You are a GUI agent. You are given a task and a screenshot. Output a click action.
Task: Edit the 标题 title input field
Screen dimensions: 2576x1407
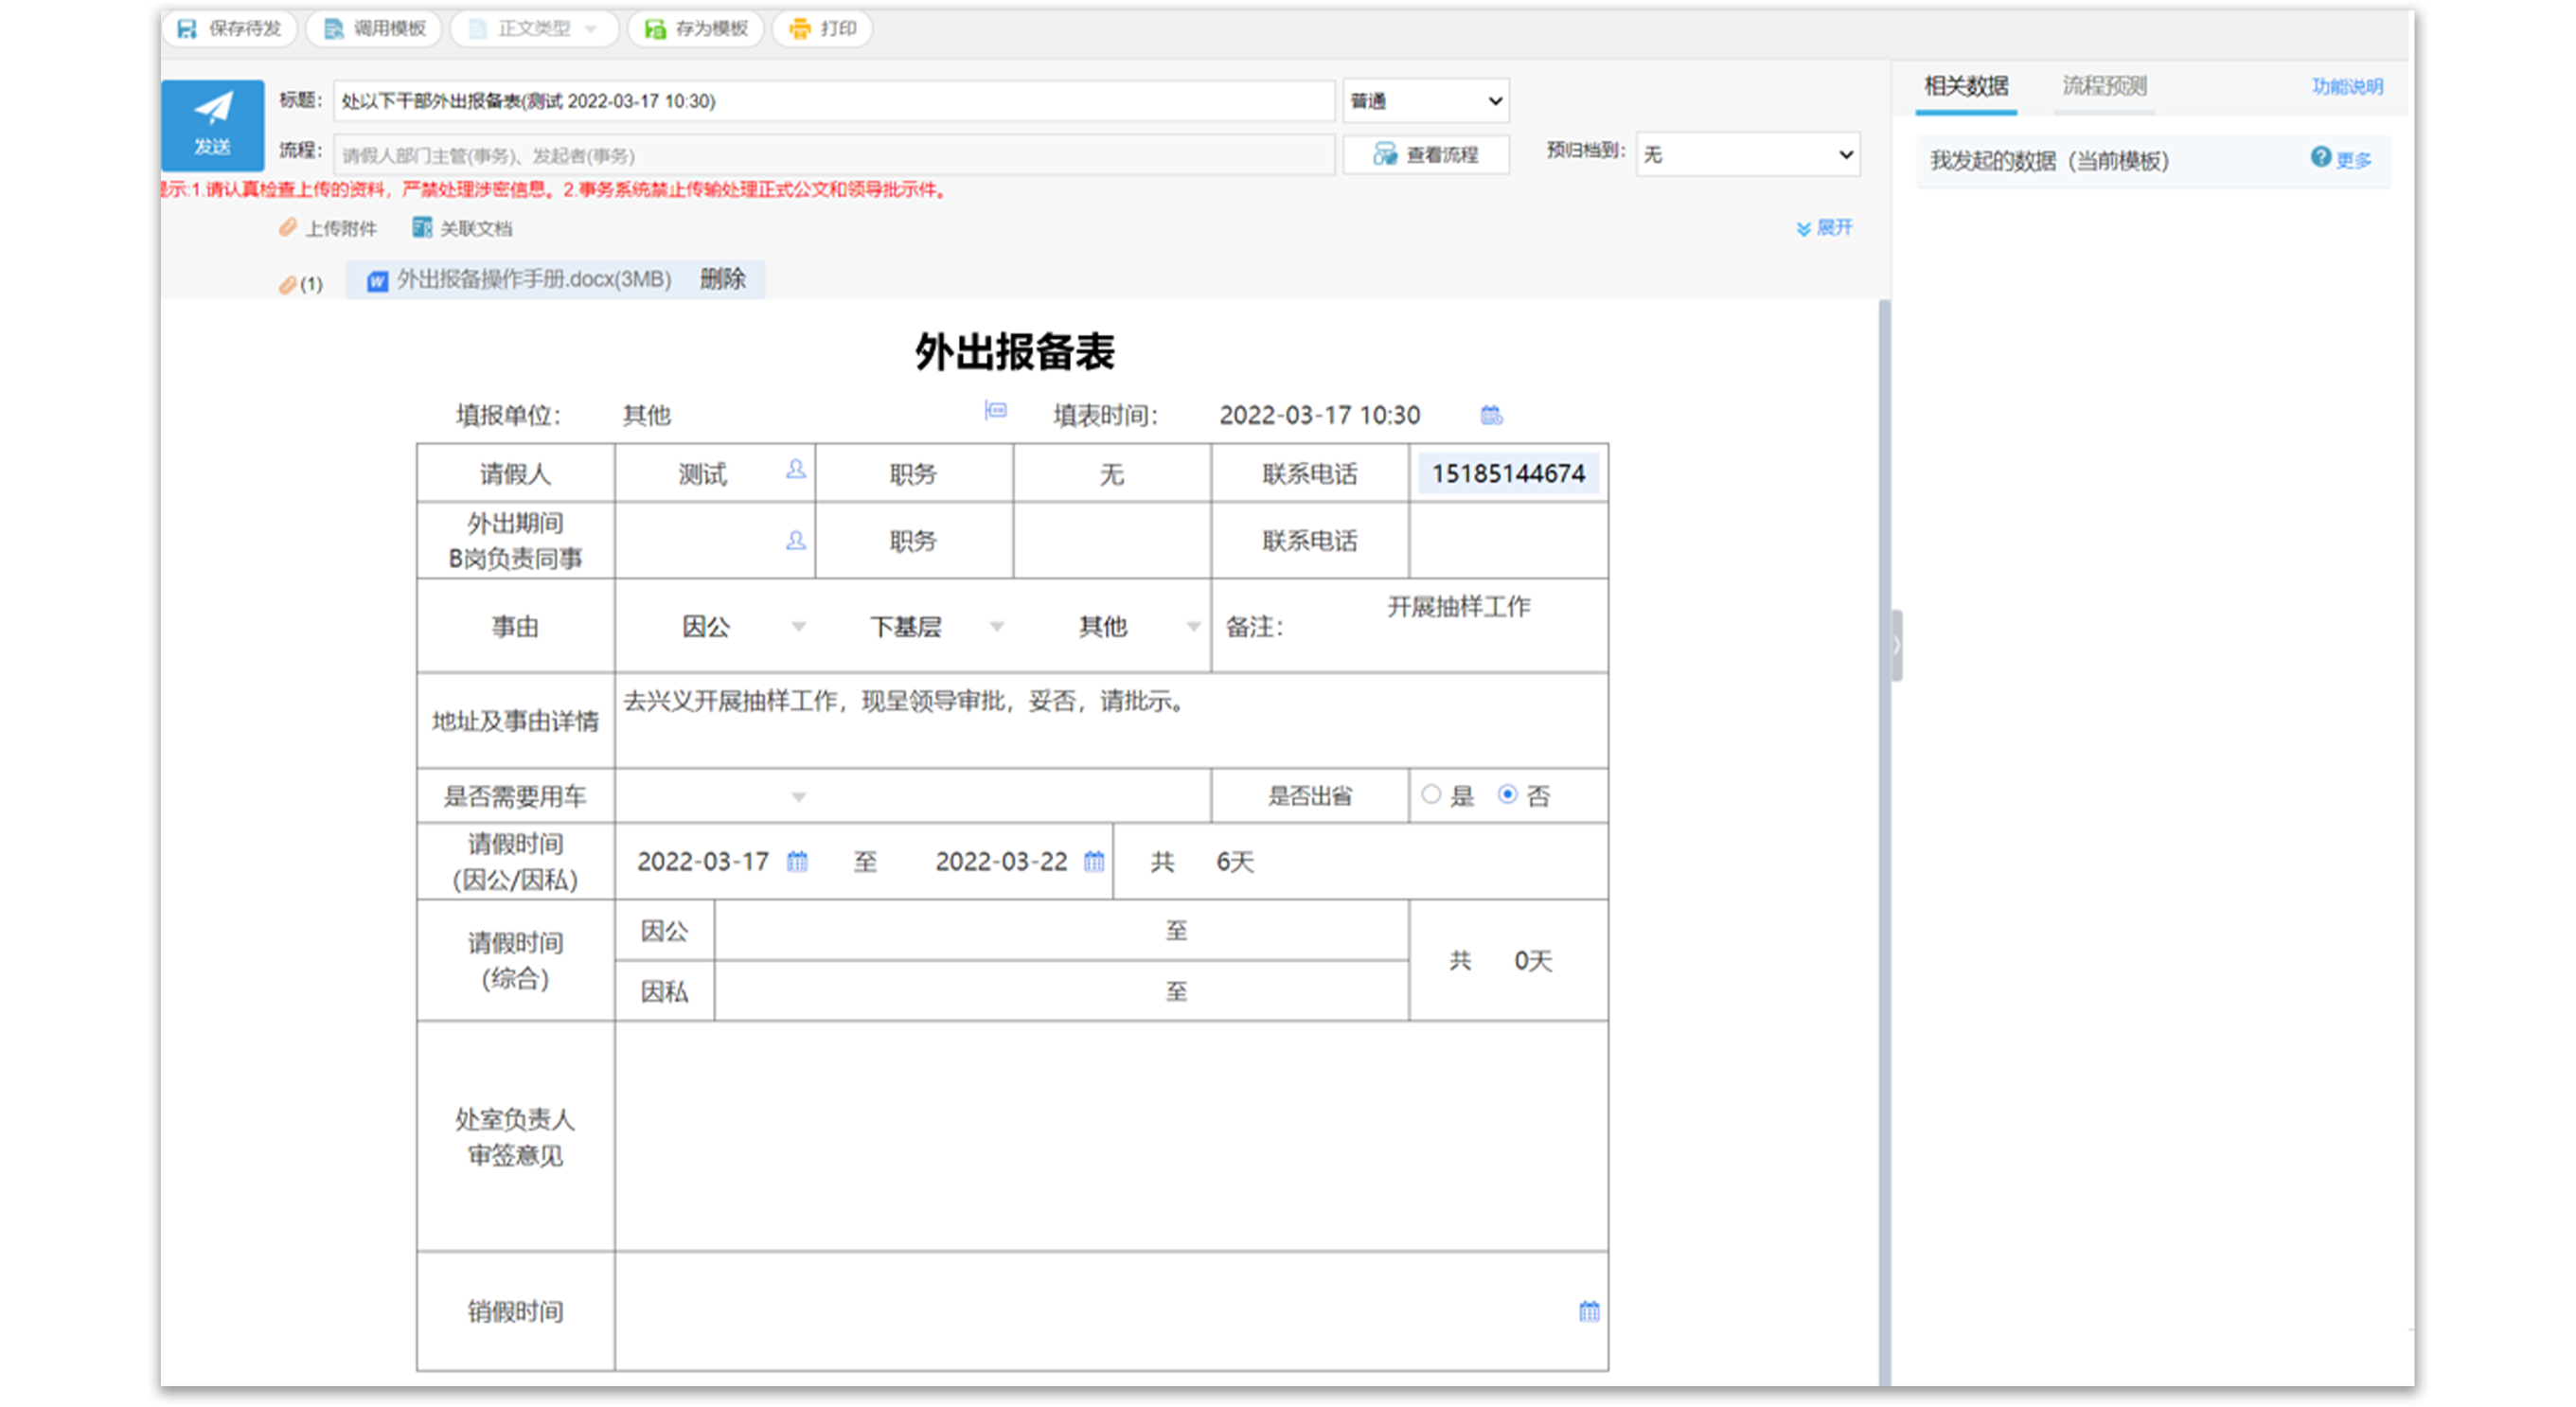click(x=834, y=101)
